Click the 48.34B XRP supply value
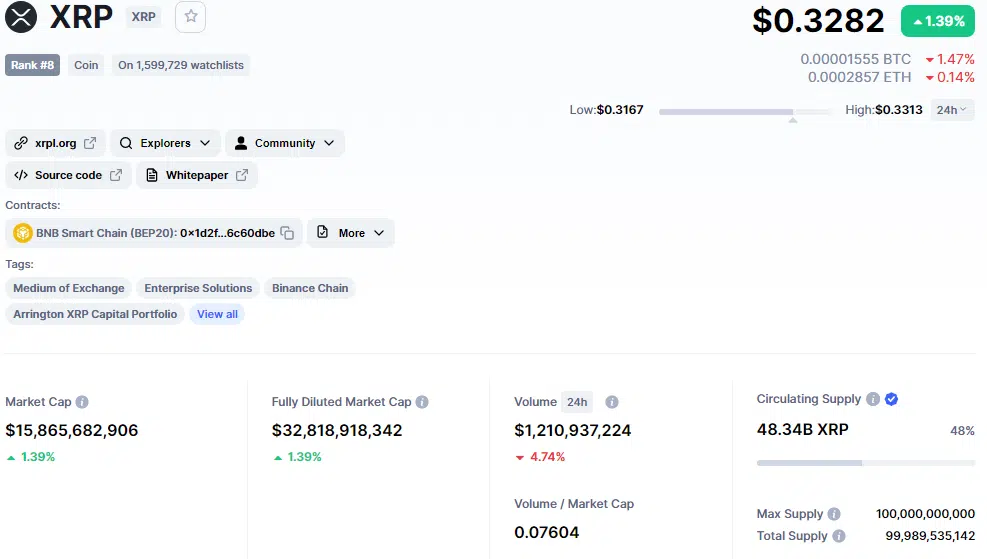 (803, 429)
